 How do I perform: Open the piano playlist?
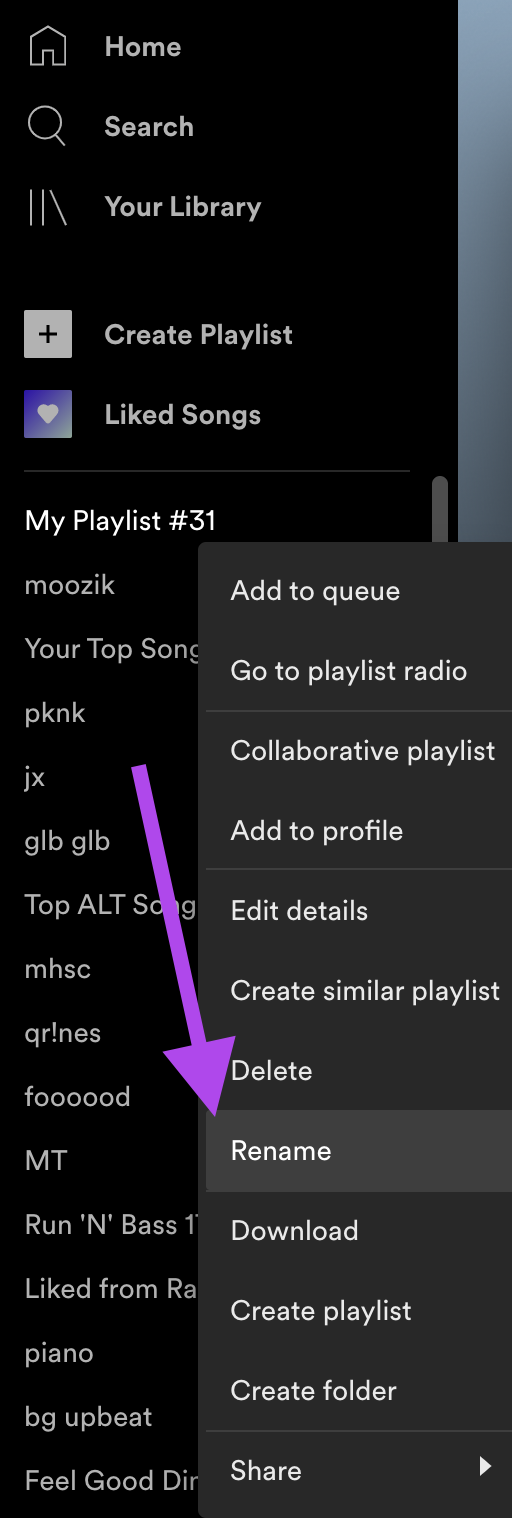click(x=59, y=1353)
